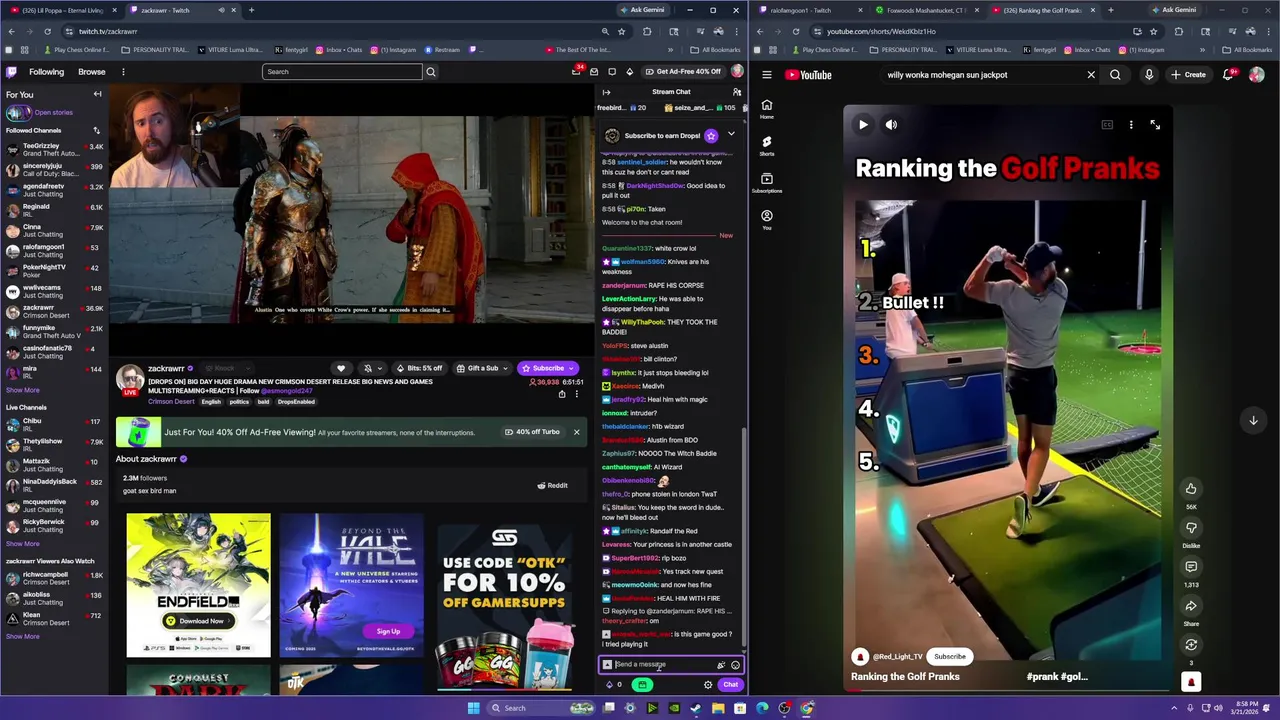Expand the Bits 5% off dropdown
The width and height of the screenshot is (1280, 720).
(420, 368)
